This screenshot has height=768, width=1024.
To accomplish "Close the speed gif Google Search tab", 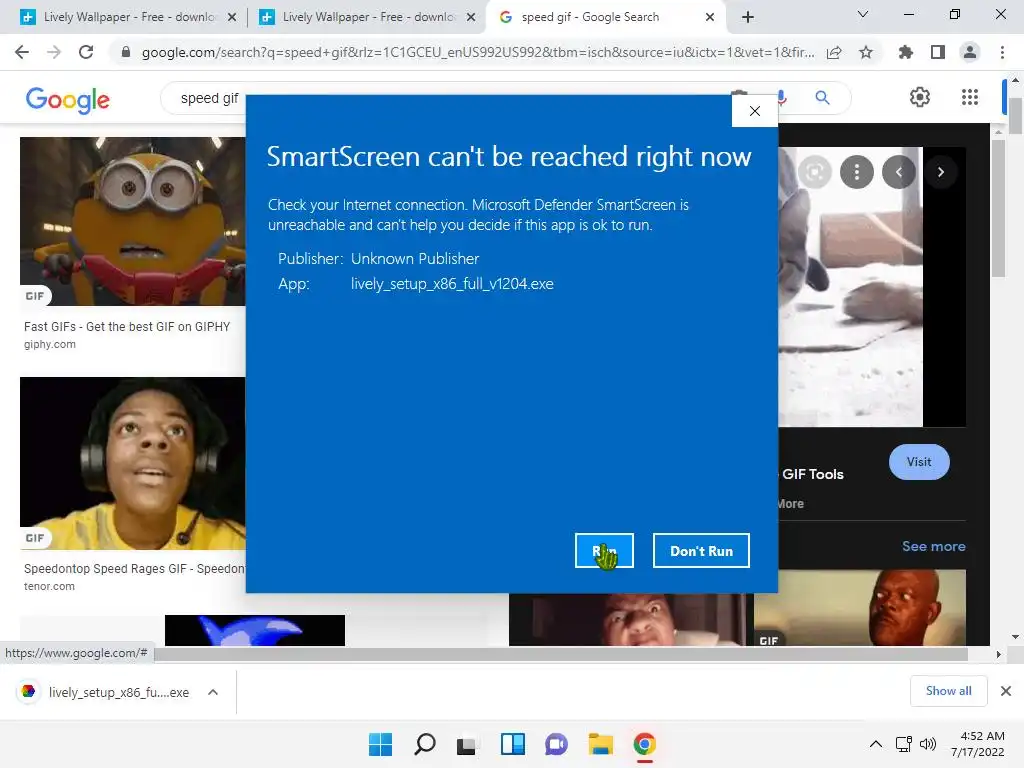I will tap(710, 18).
